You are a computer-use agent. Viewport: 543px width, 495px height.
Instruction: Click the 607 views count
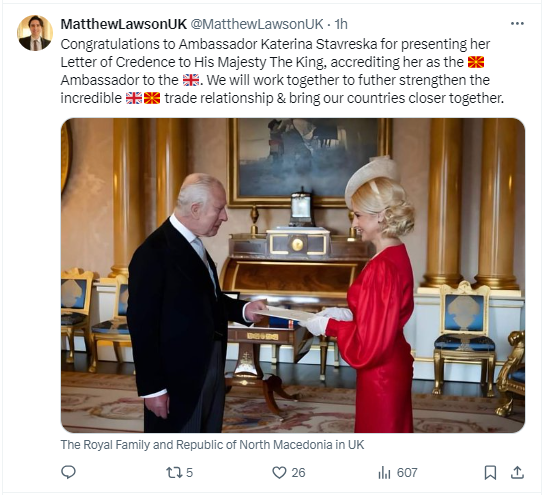[x=407, y=472]
